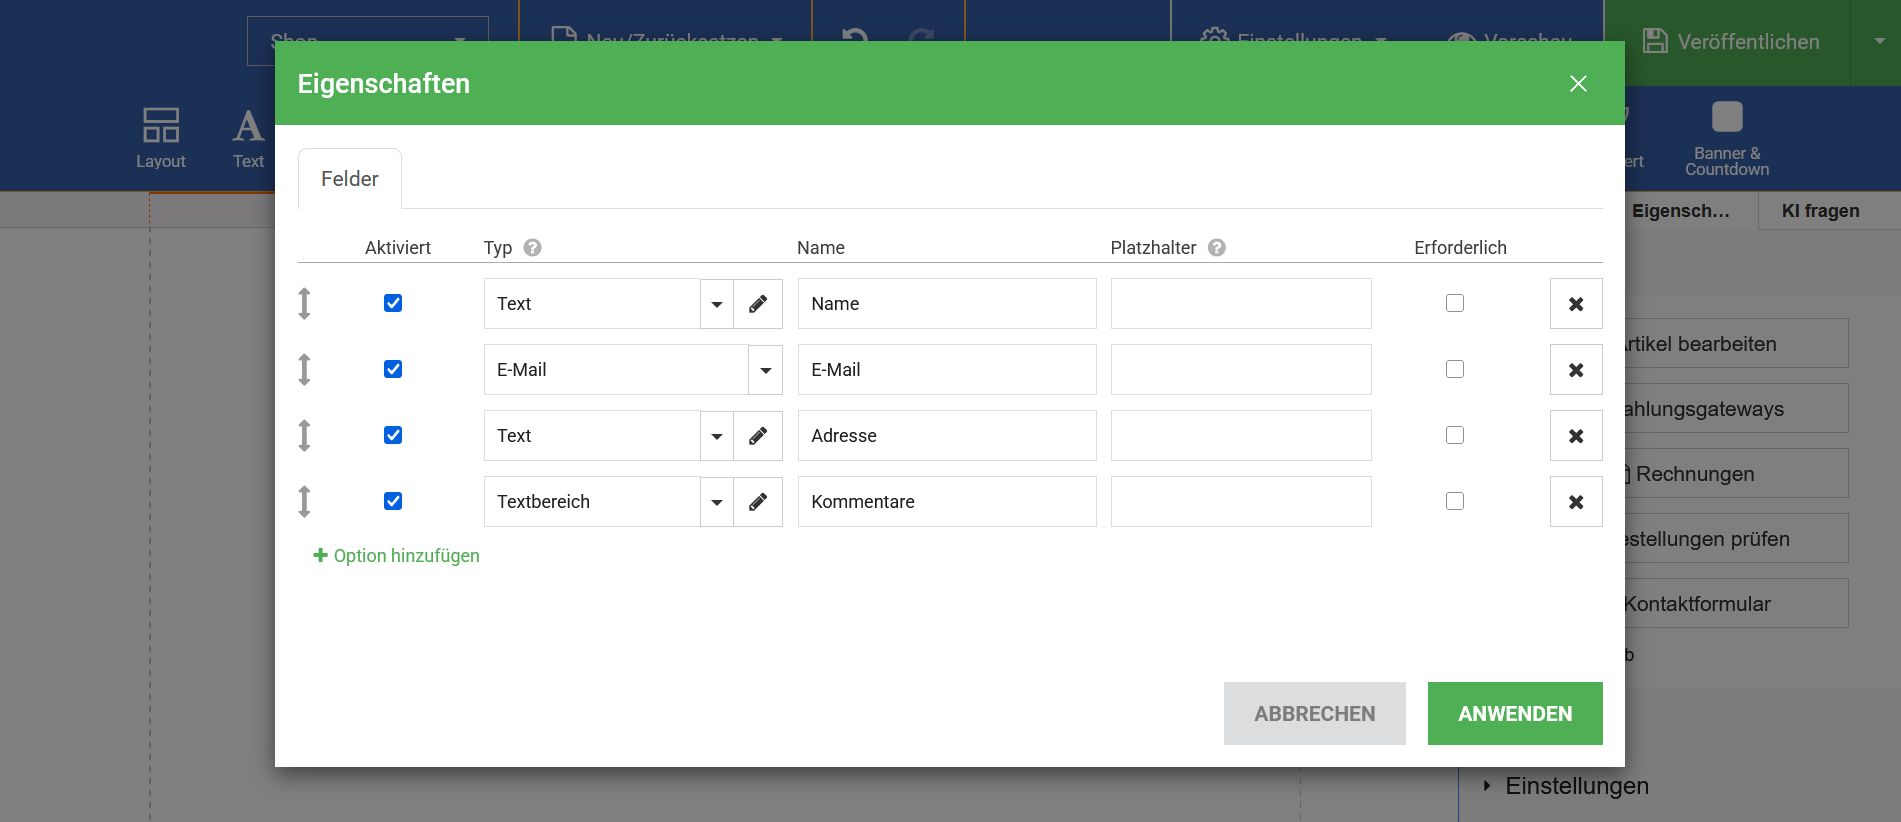Delete the E-Mail field row

pos(1576,370)
